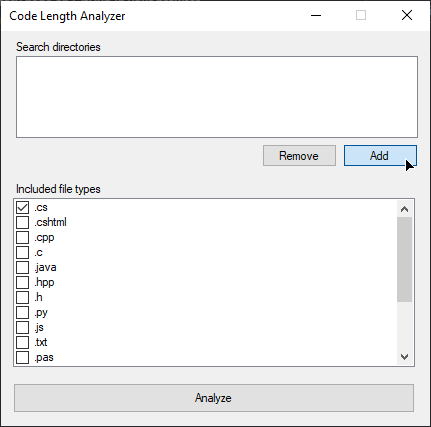Tick the .cpp checkbox
This screenshot has width=431, height=427.
click(x=22, y=237)
